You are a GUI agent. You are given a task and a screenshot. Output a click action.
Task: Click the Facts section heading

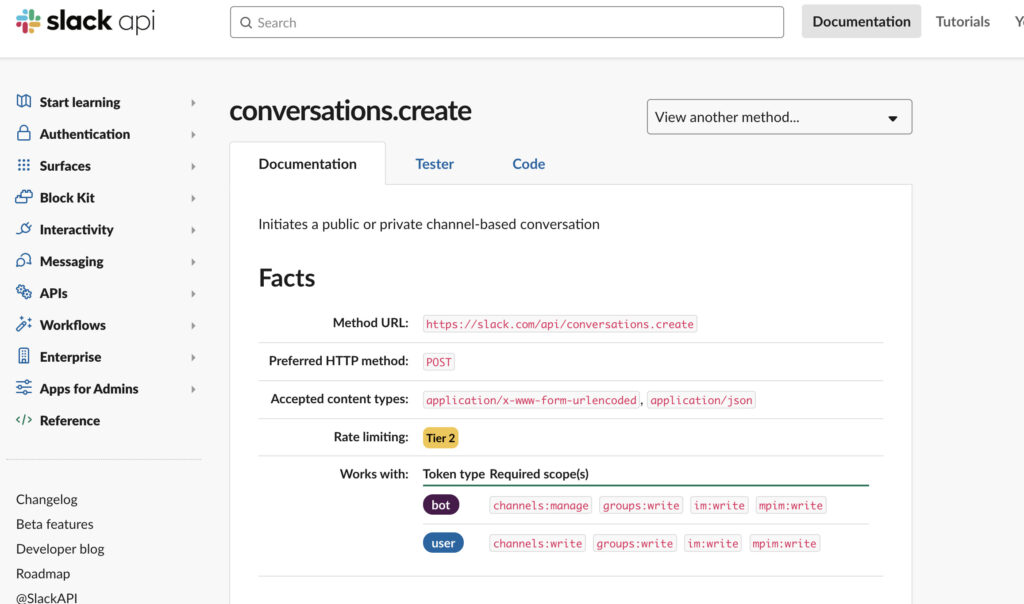click(x=287, y=278)
